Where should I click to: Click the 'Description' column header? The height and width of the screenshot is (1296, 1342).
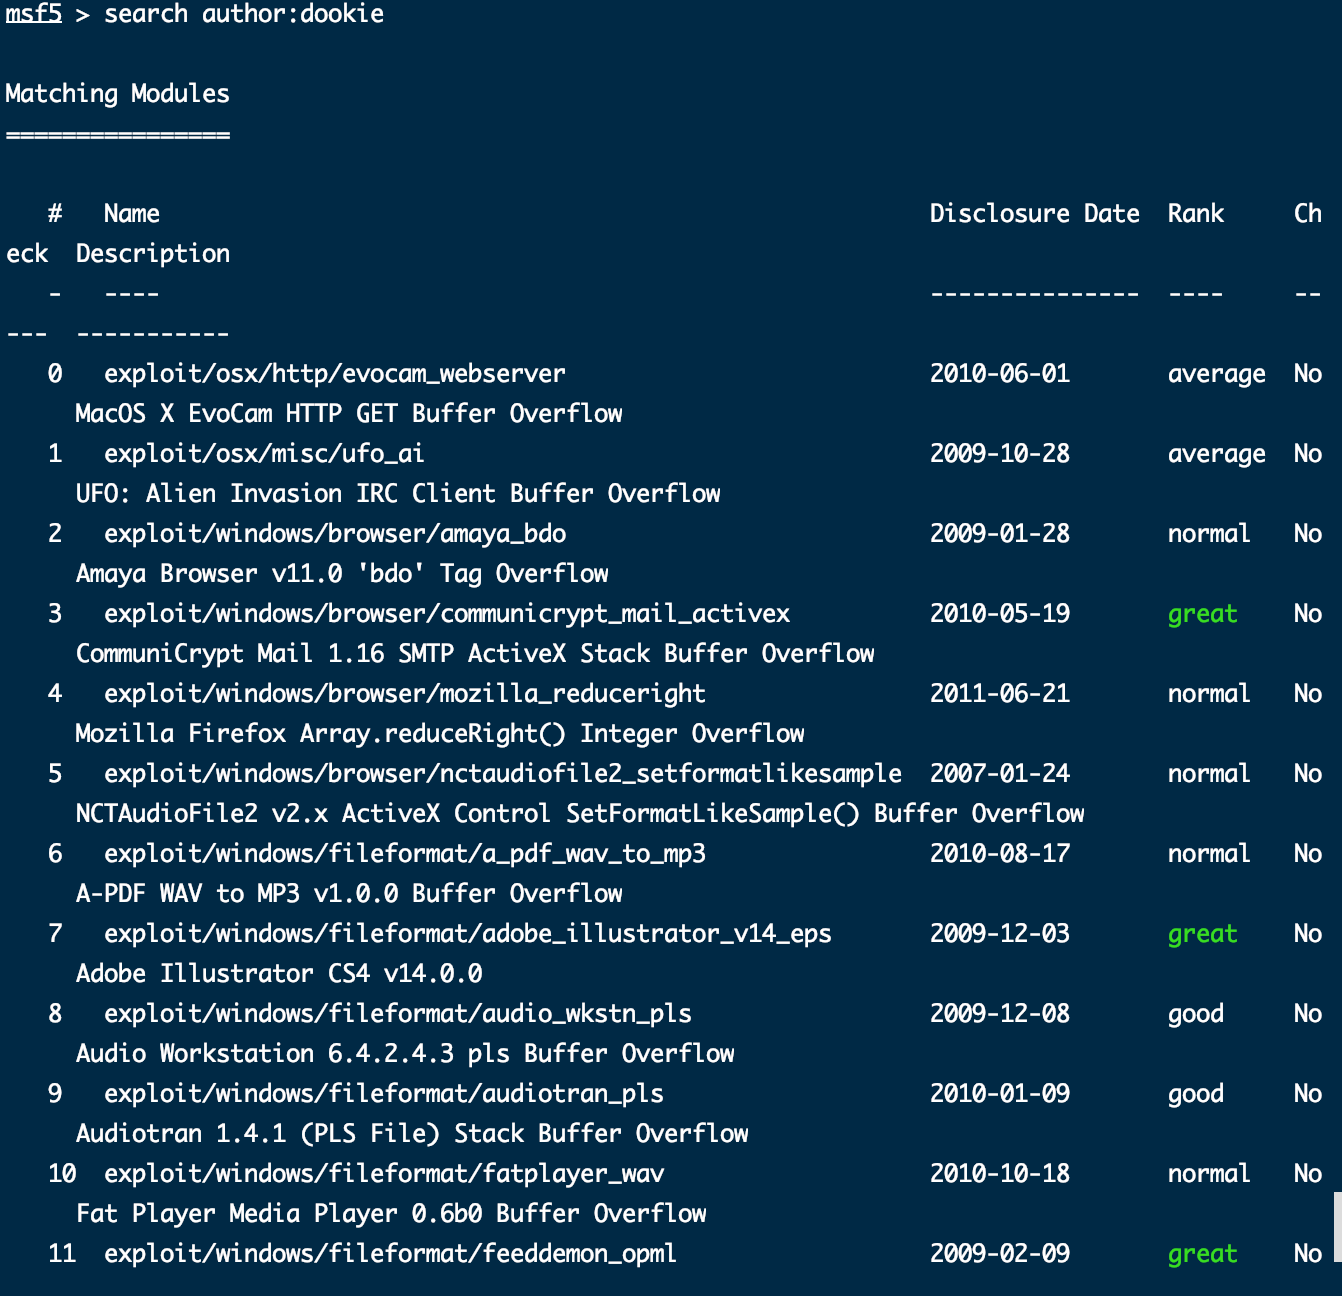[153, 254]
